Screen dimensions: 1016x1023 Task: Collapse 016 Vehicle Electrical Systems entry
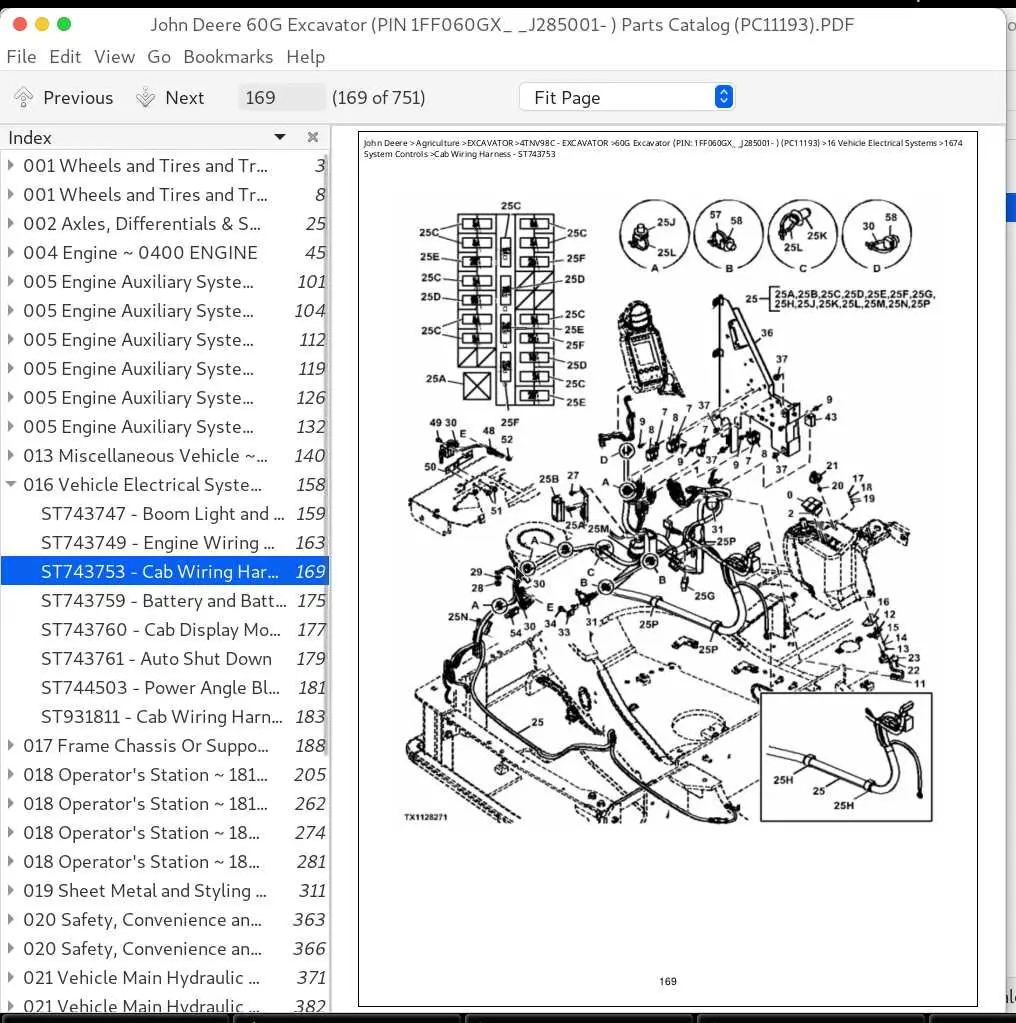coord(10,485)
